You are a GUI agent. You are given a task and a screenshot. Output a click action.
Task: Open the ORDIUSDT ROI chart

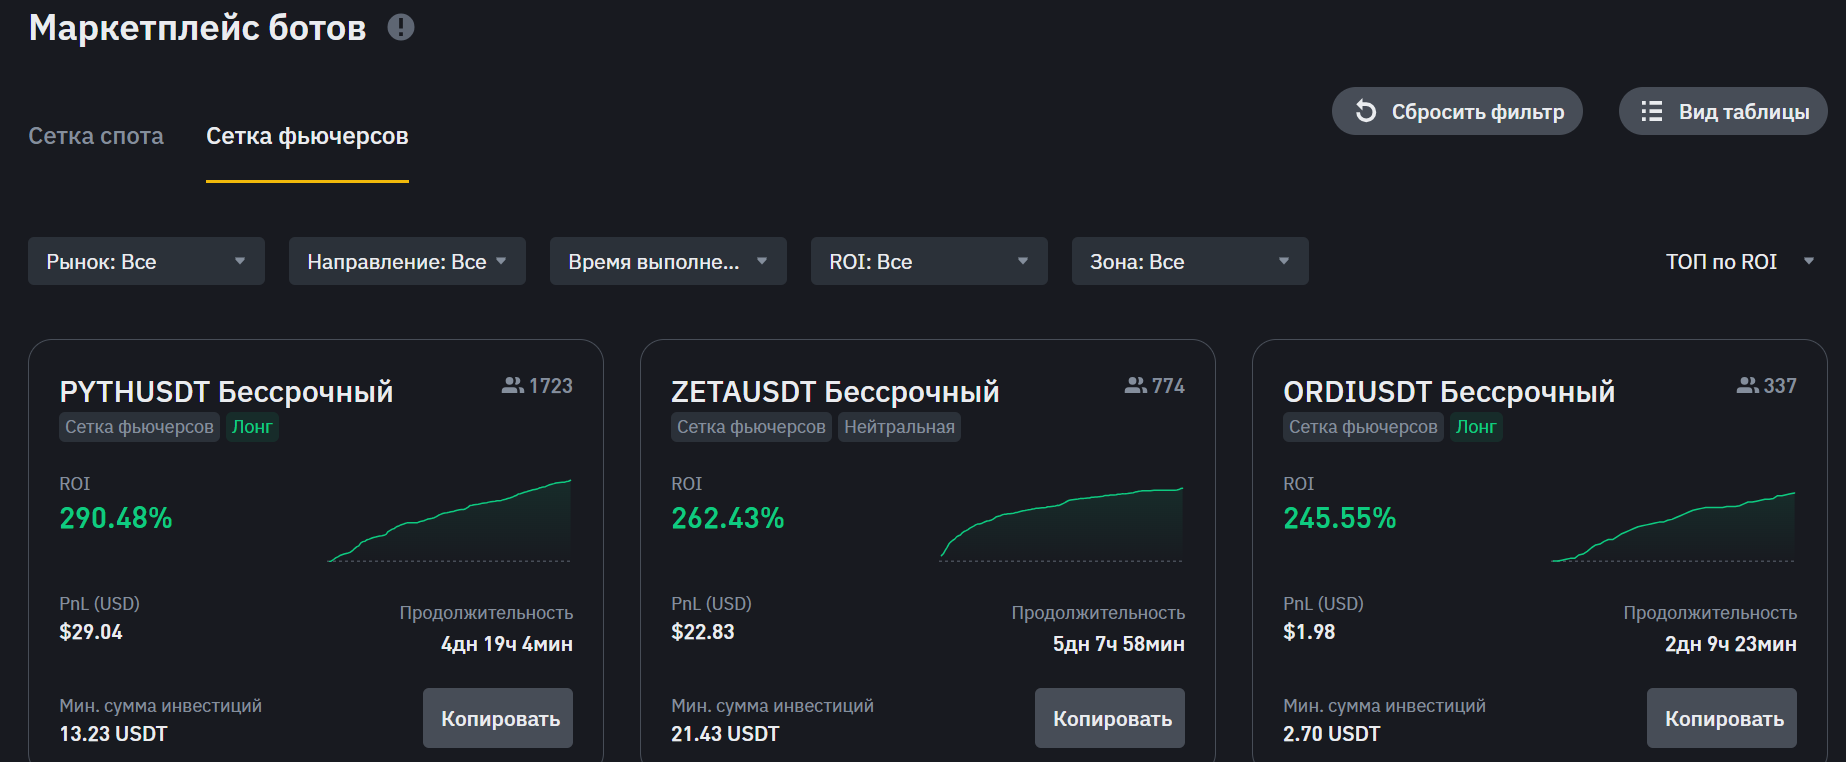point(1674,526)
